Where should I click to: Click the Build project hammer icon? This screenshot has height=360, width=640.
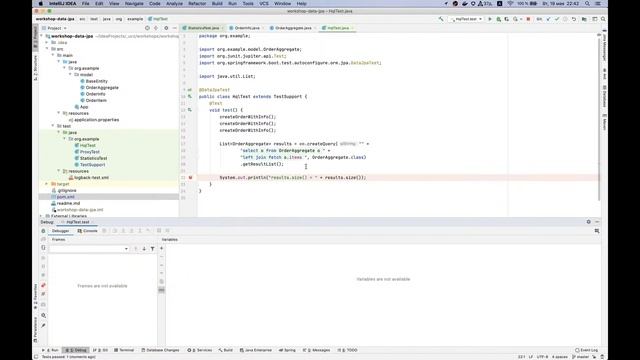point(441,19)
